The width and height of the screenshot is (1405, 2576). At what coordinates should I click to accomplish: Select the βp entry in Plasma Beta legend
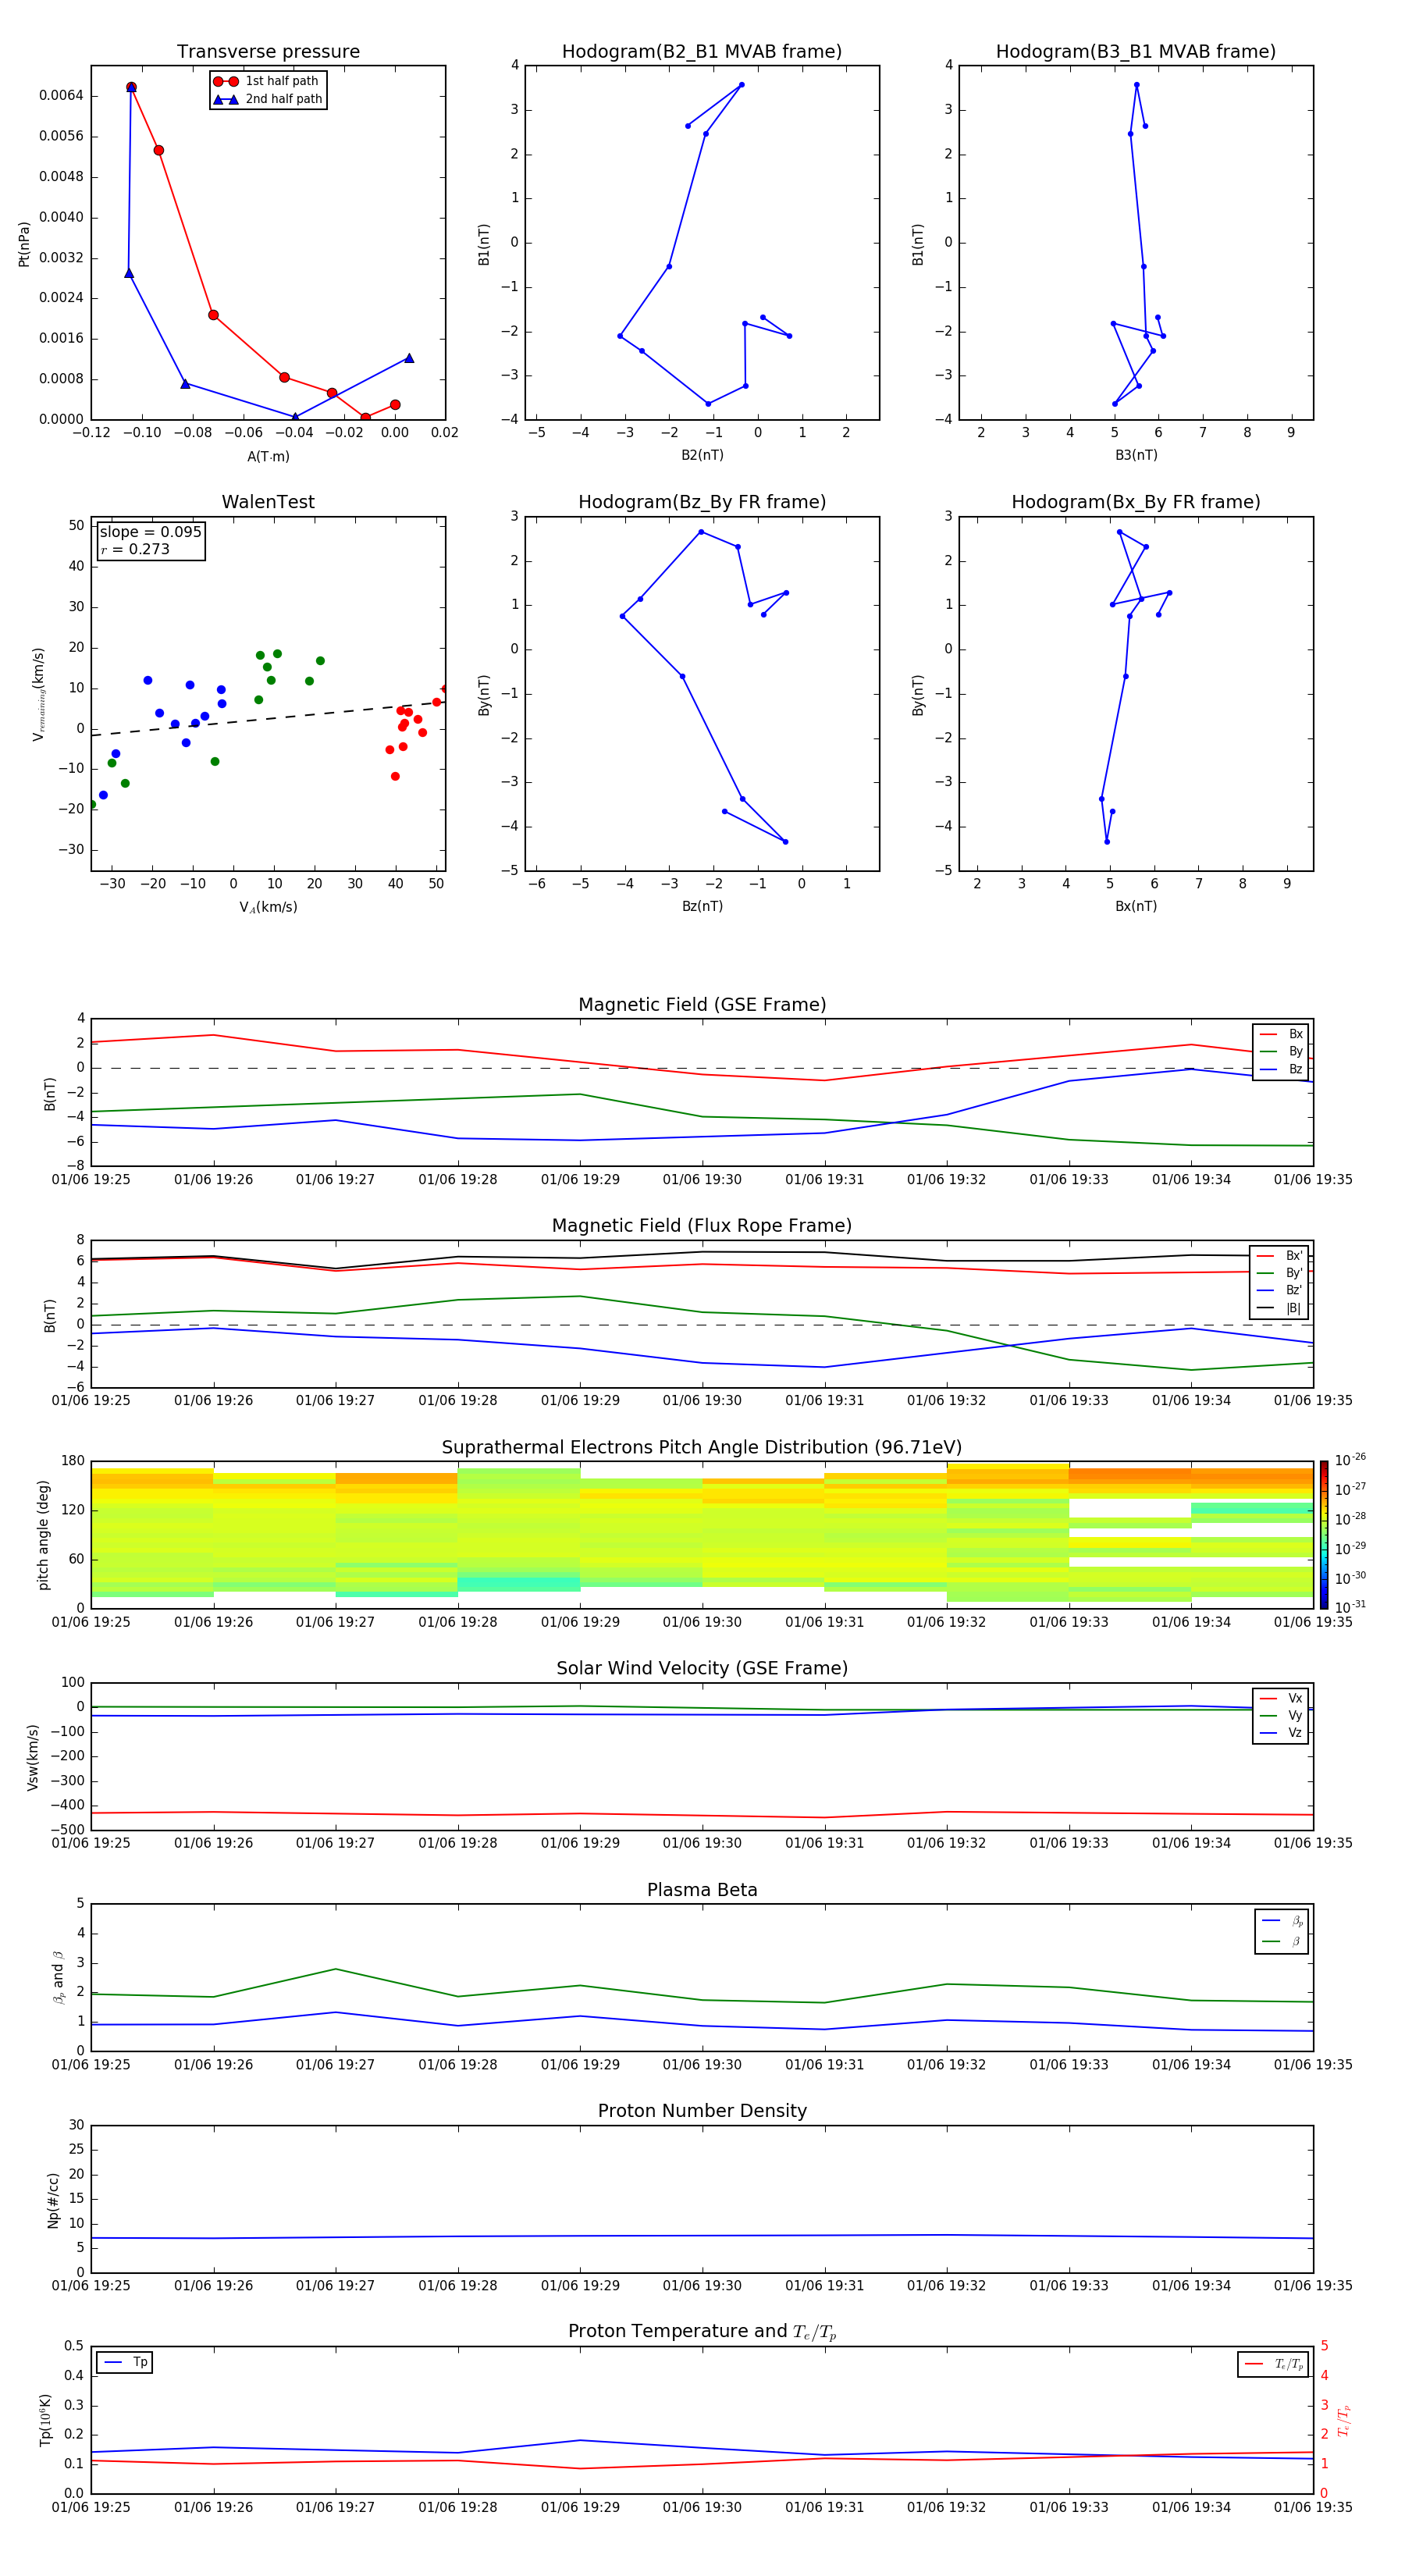point(1282,1921)
